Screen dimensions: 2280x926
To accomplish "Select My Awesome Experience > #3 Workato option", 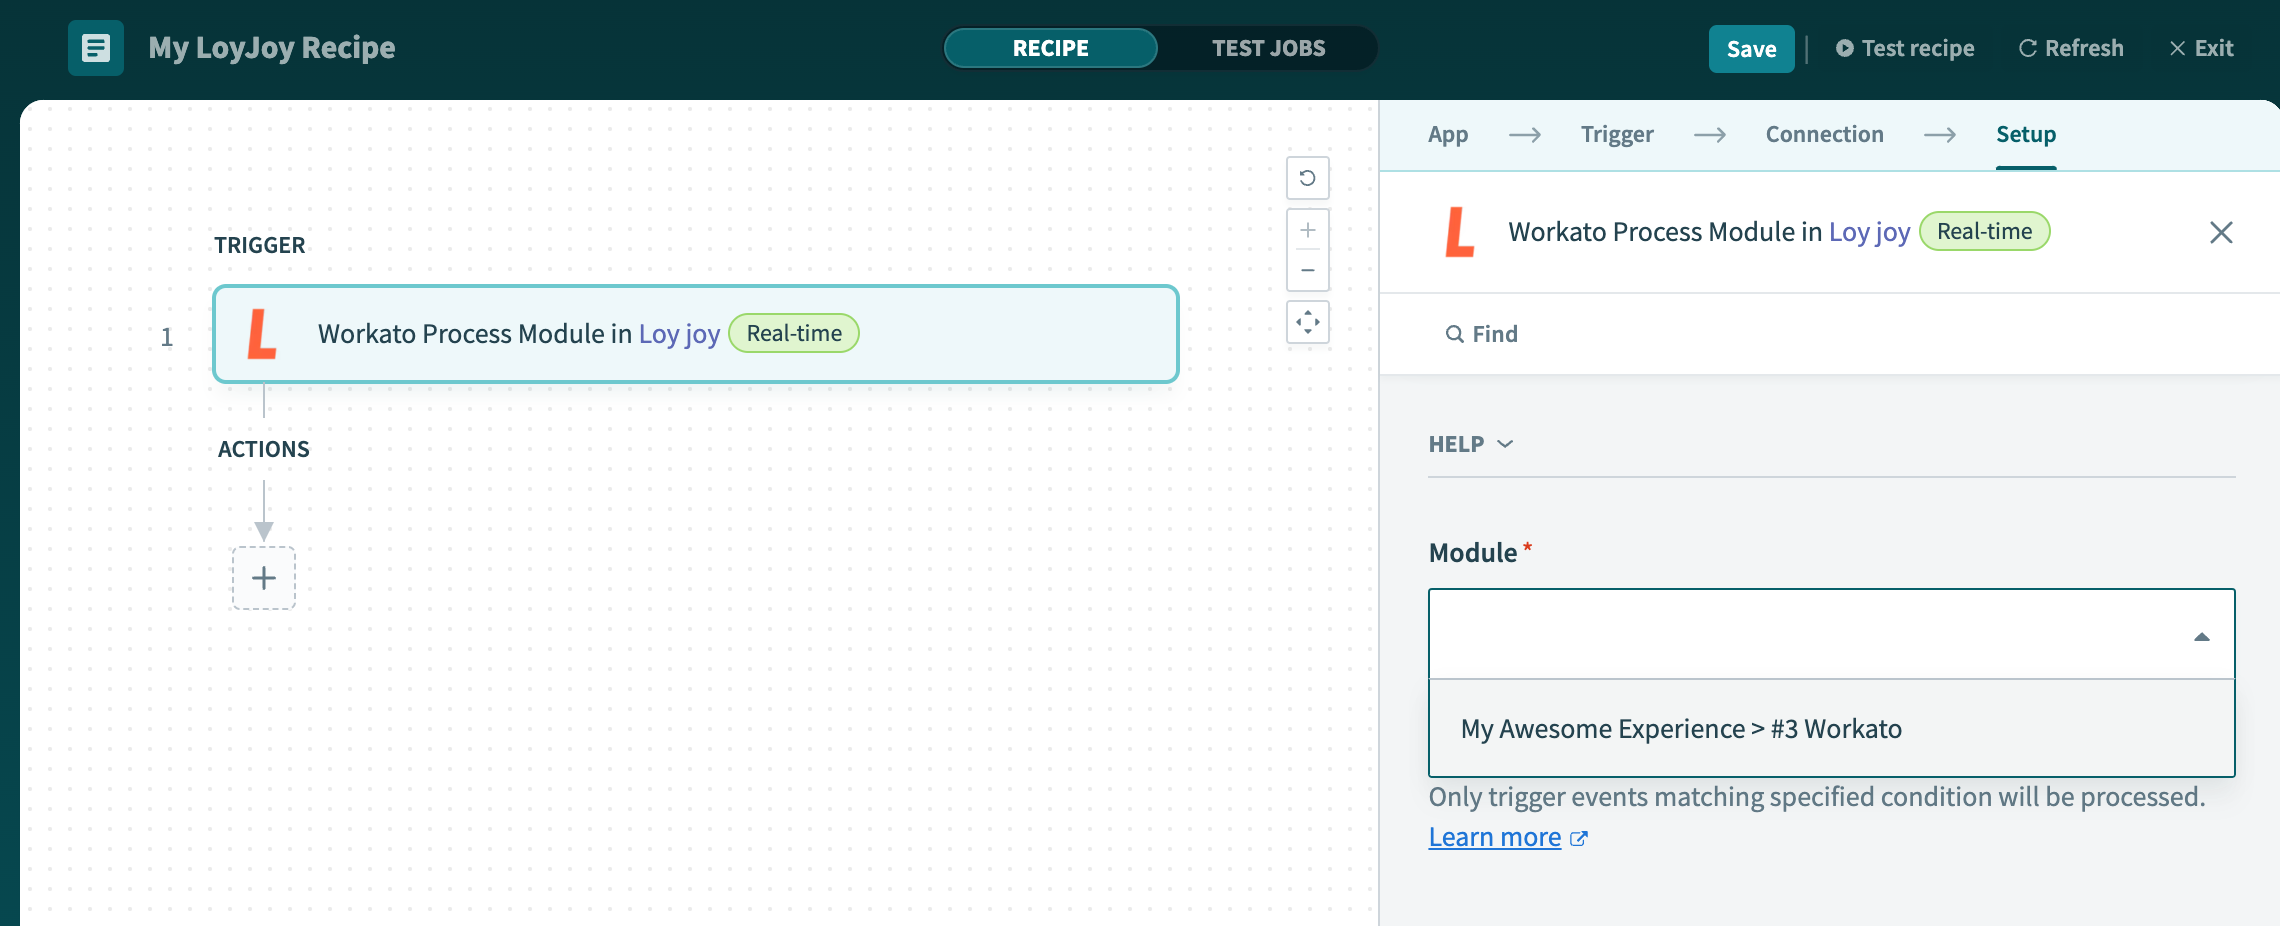I will point(1680,728).
